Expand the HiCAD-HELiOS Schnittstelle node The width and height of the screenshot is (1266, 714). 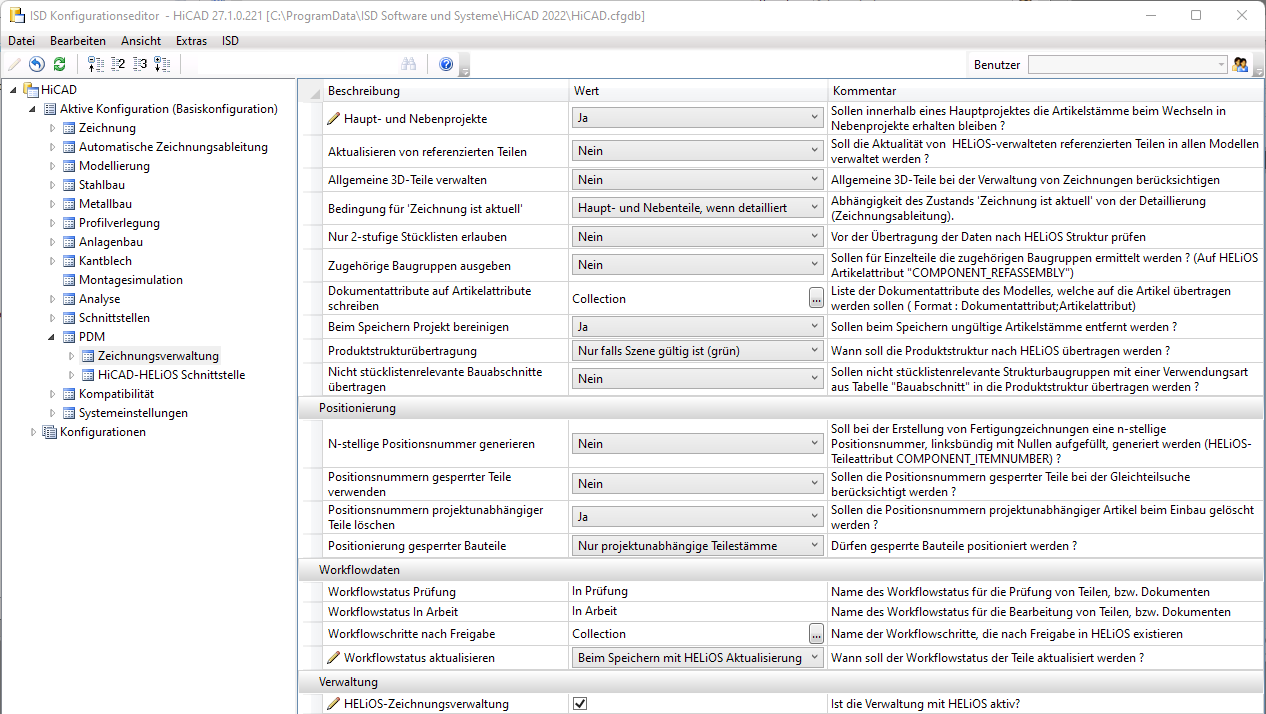pos(72,375)
